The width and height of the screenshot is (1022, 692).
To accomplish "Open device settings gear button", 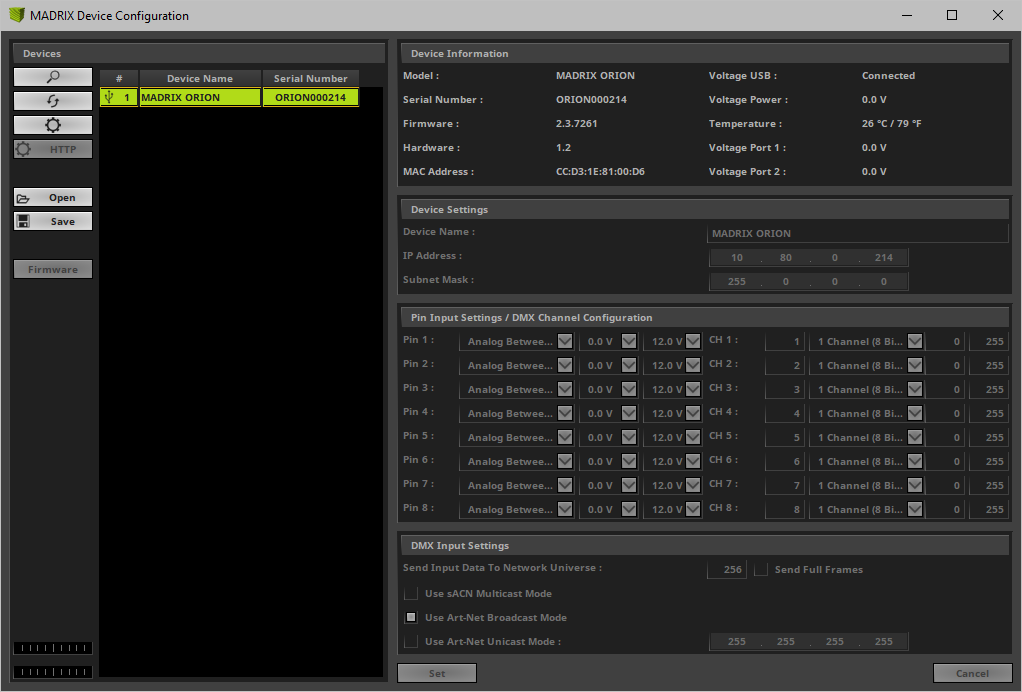I will 53,125.
